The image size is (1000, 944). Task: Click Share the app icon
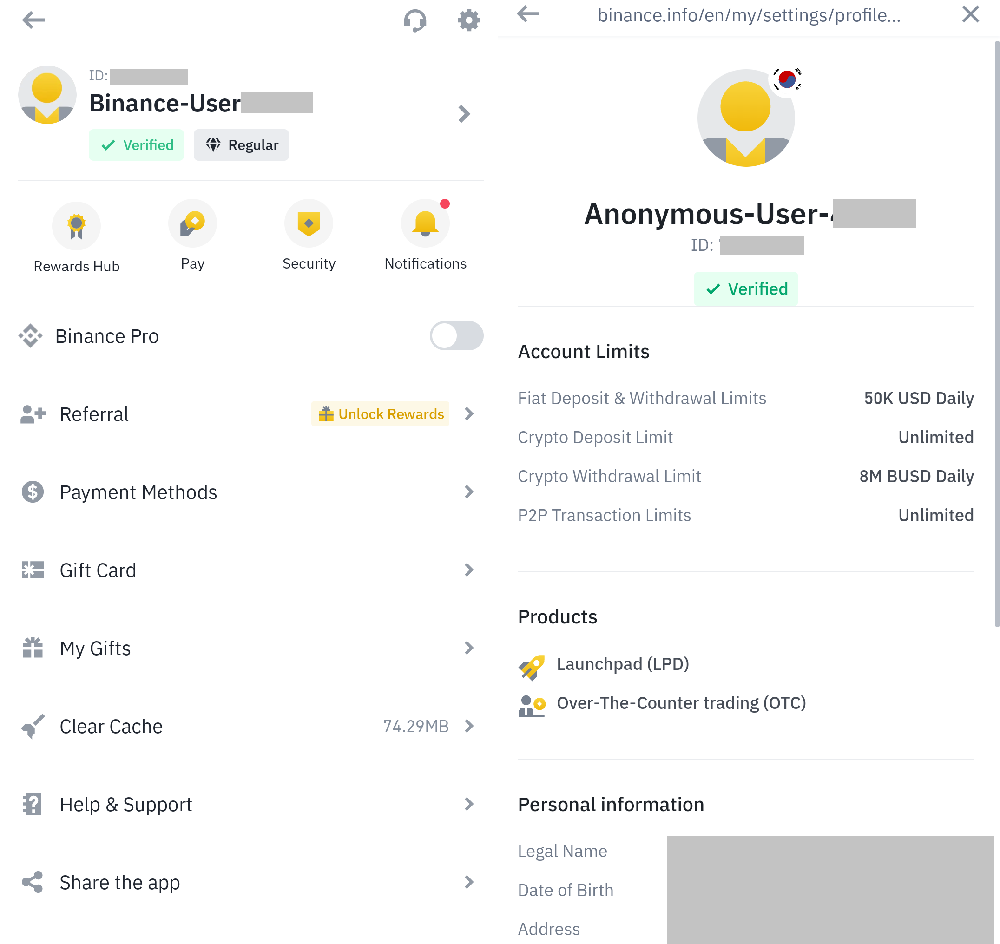33,882
